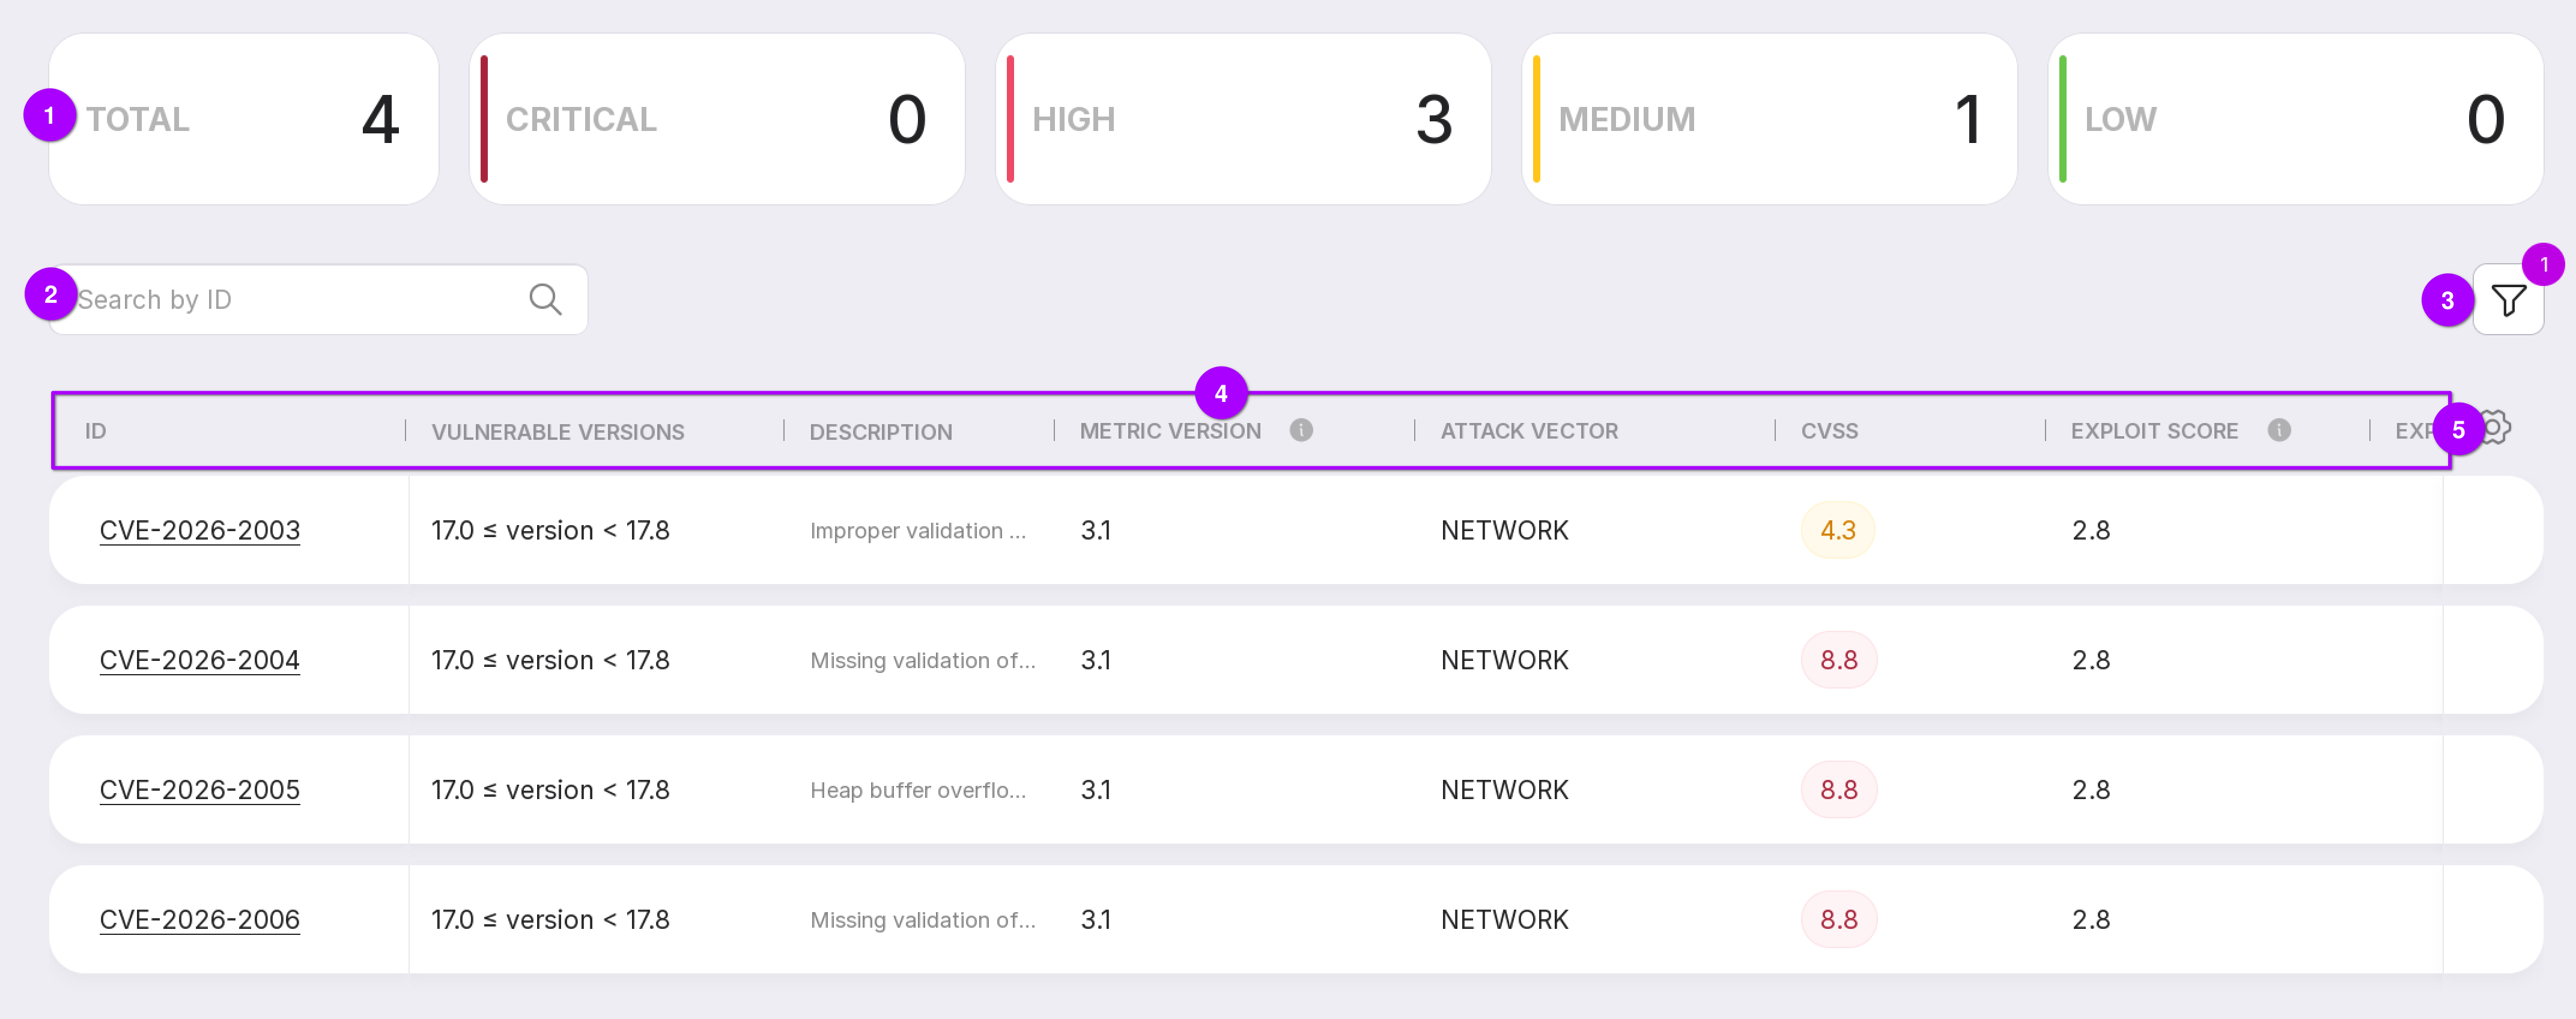Image resolution: width=2576 pixels, height=1019 pixels.
Task: Show Exploit Score info tooltip icon
Action: click(2278, 430)
